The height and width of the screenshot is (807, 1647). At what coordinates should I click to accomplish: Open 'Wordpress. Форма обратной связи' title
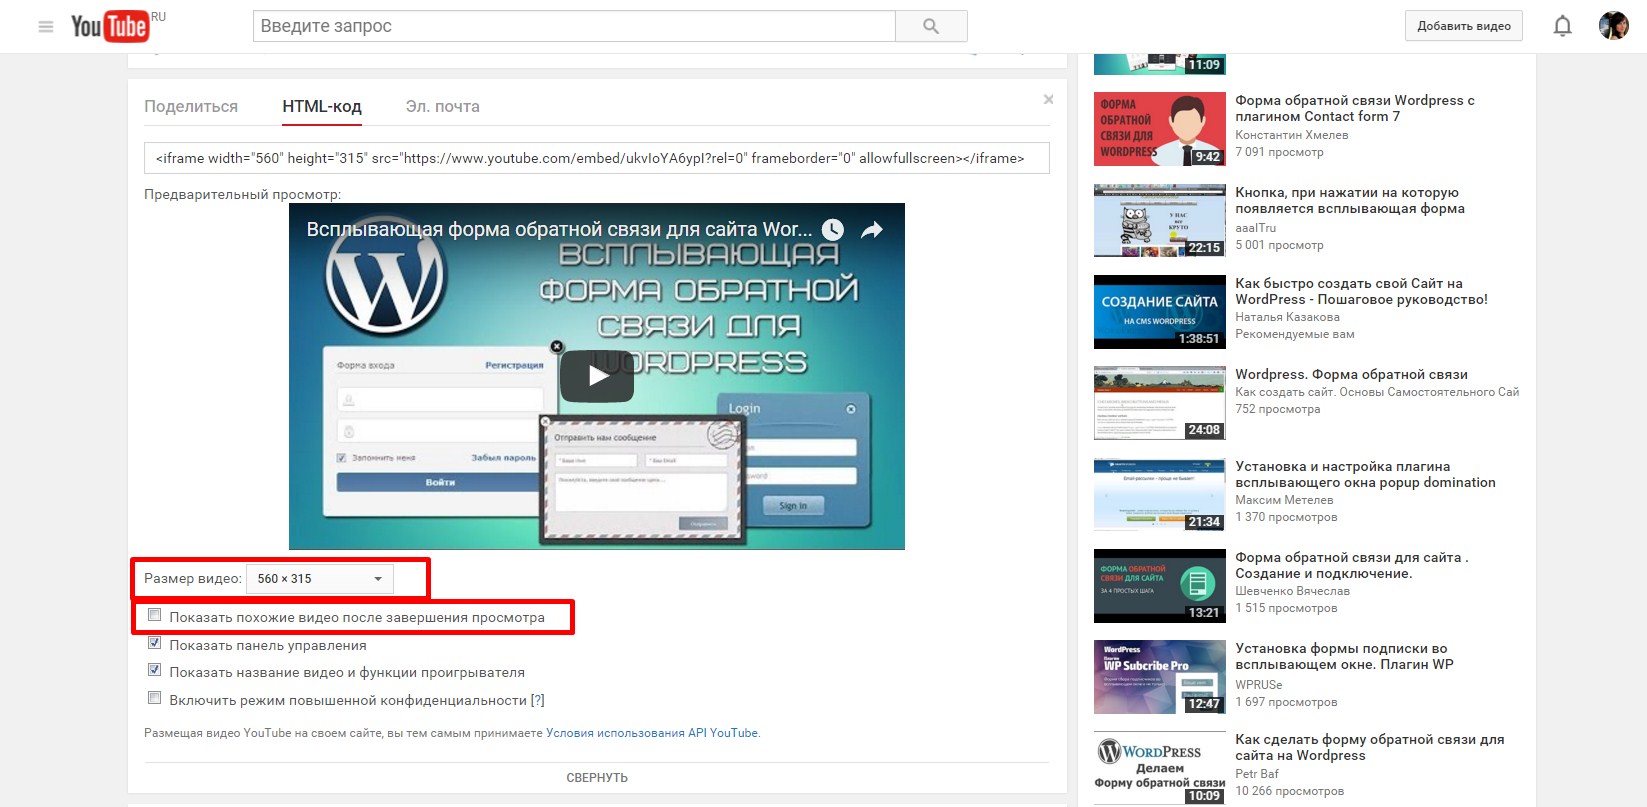[1352, 374]
